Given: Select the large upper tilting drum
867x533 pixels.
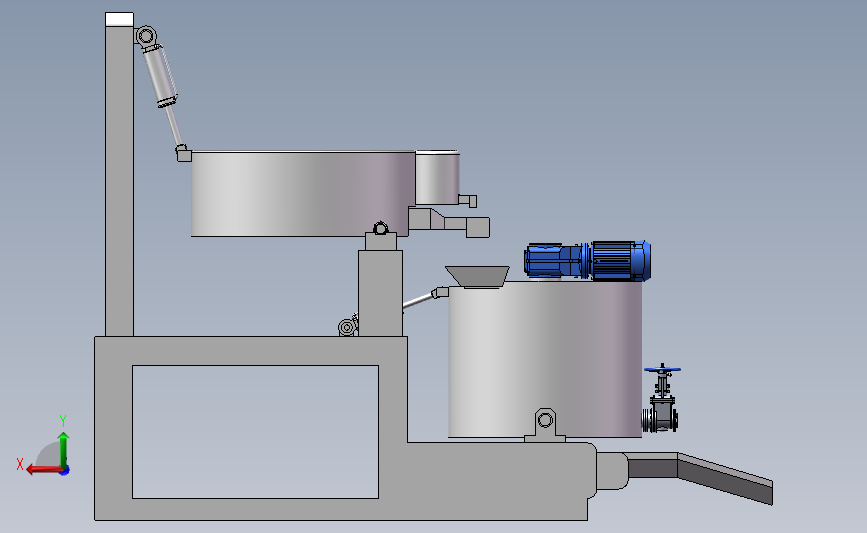Looking at the screenshot, I should pos(303,194).
